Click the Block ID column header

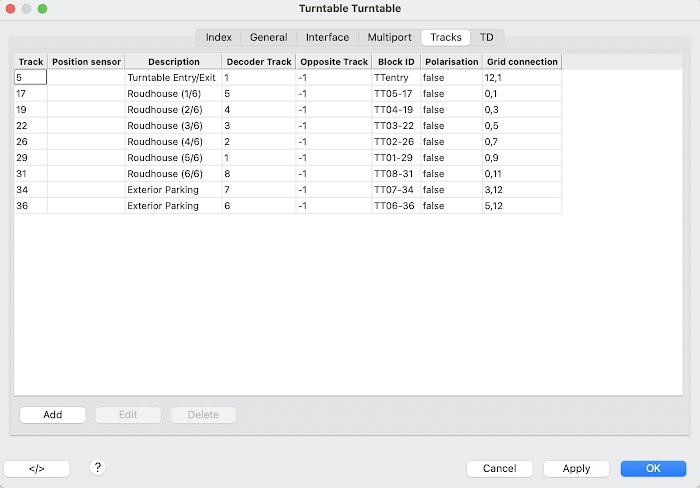[x=396, y=62]
